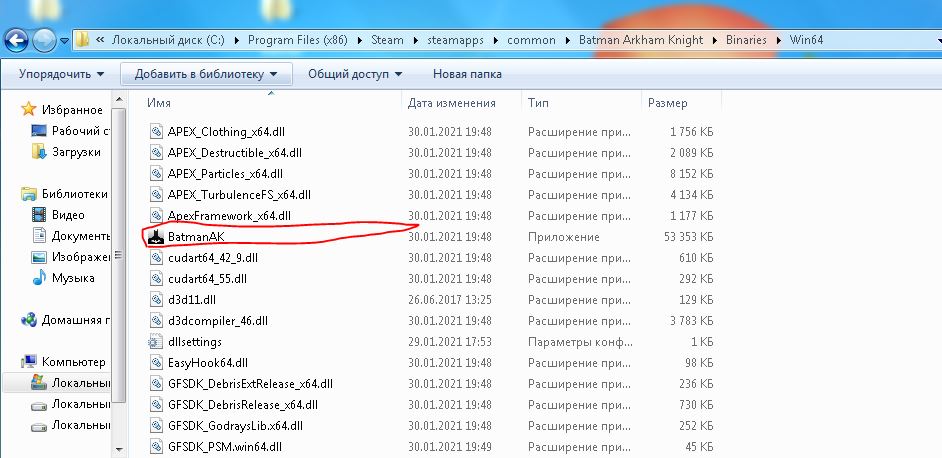This screenshot has height=458, width=942.
Task: Click the Forward navigation arrow button
Action: click(44, 40)
